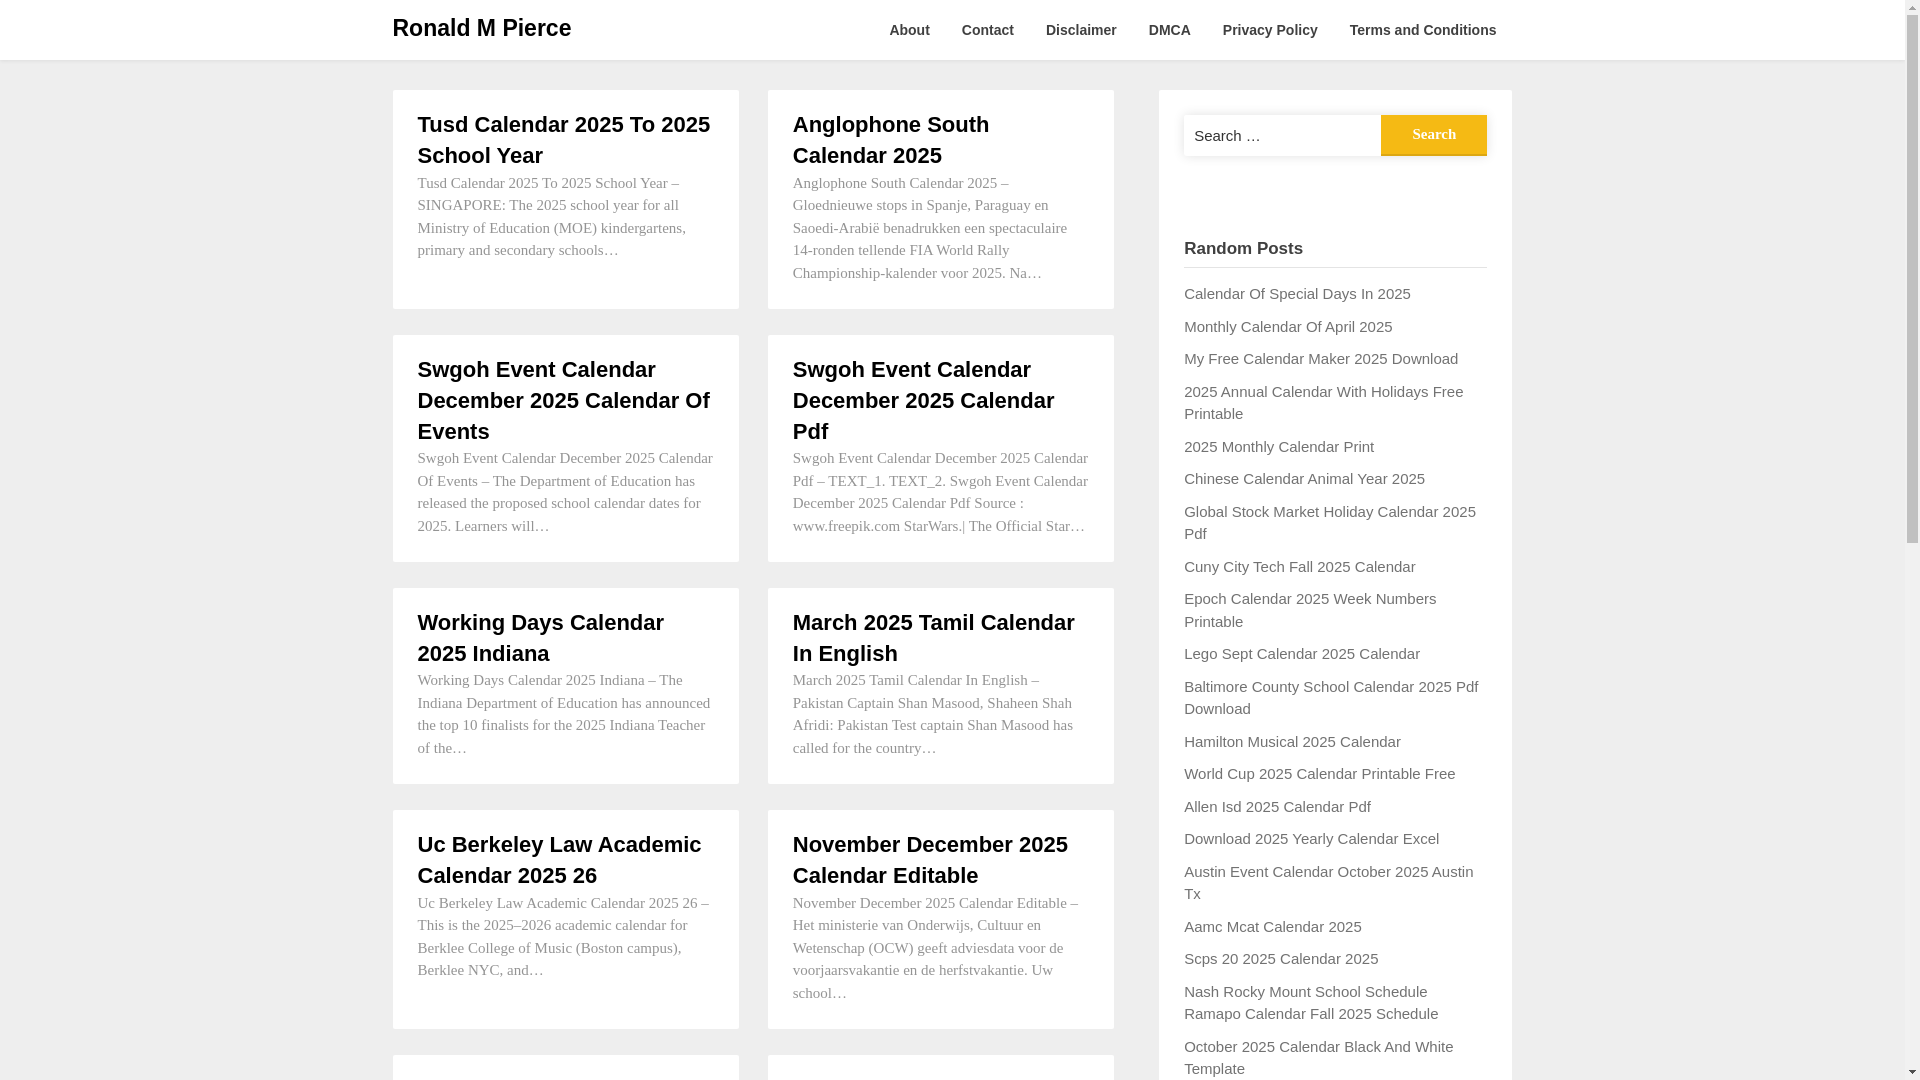Select the Random Posts heading

pyautogui.click(x=1243, y=249)
